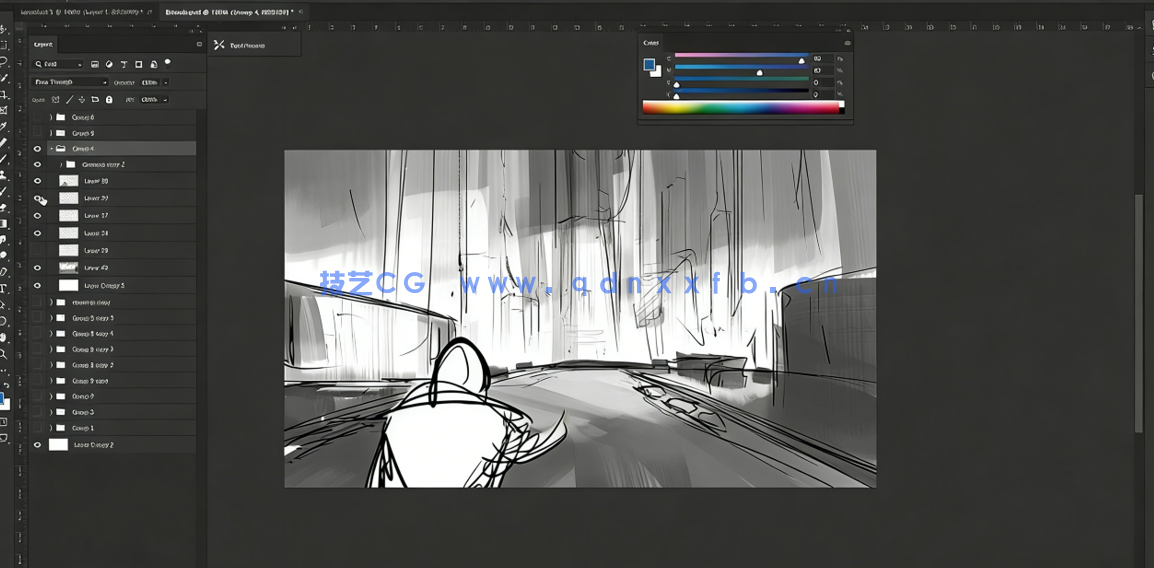The width and height of the screenshot is (1154, 568).
Task: Select the Crop tool
Action: coord(4,94)
